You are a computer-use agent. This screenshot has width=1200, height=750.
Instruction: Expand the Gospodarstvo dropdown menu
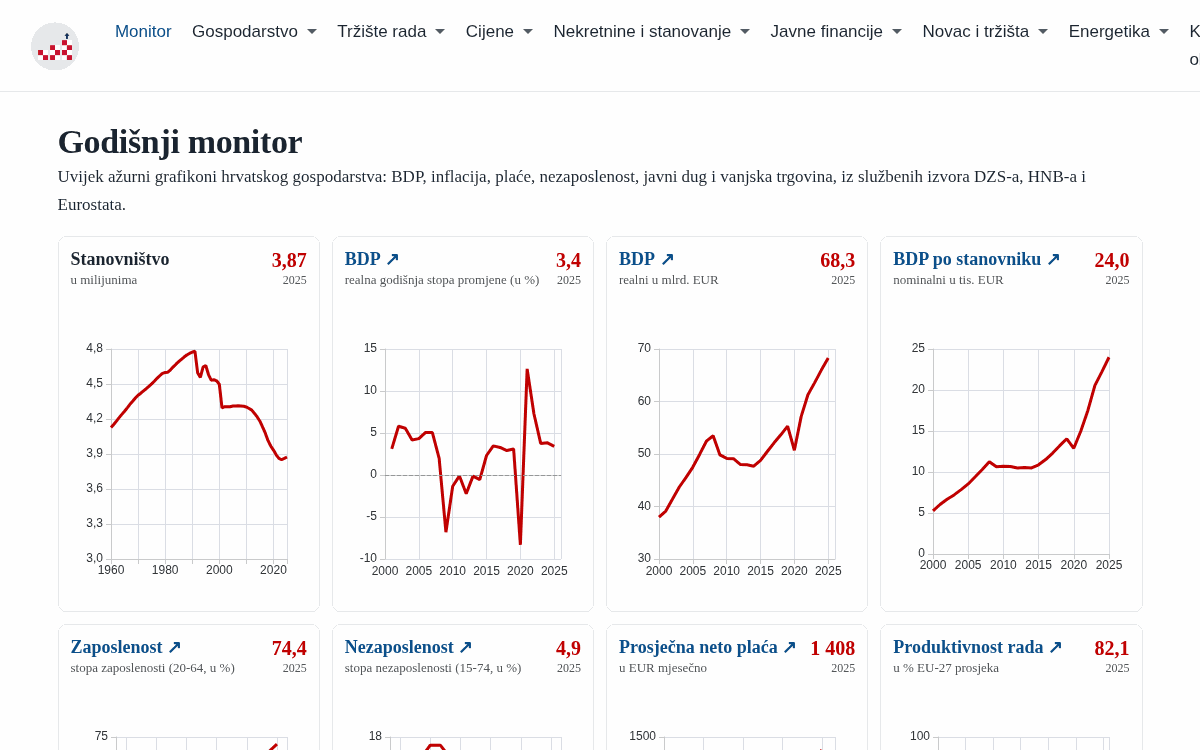pyautogui.click(x=254, y=32)
